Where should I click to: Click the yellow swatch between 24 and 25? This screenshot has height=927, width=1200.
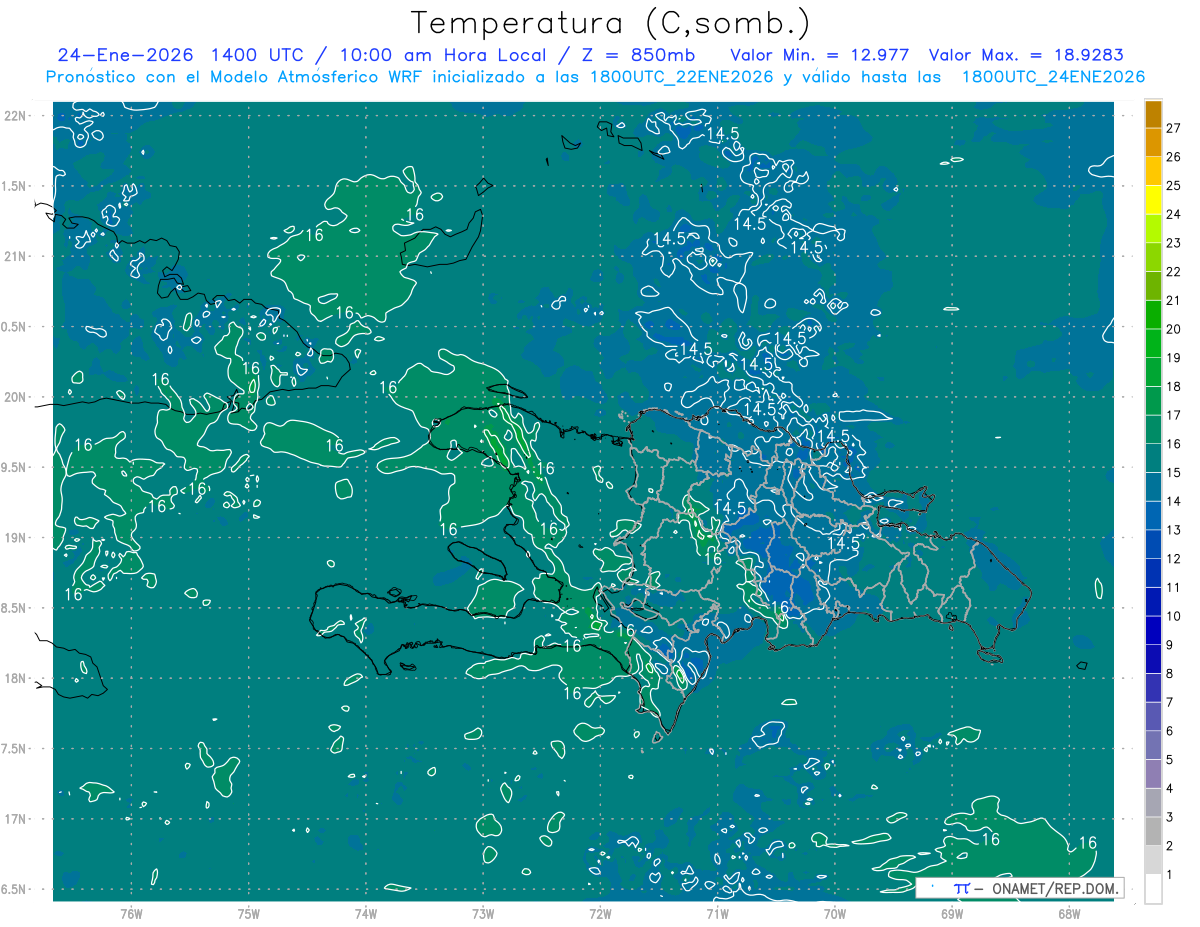(1153, 200)
